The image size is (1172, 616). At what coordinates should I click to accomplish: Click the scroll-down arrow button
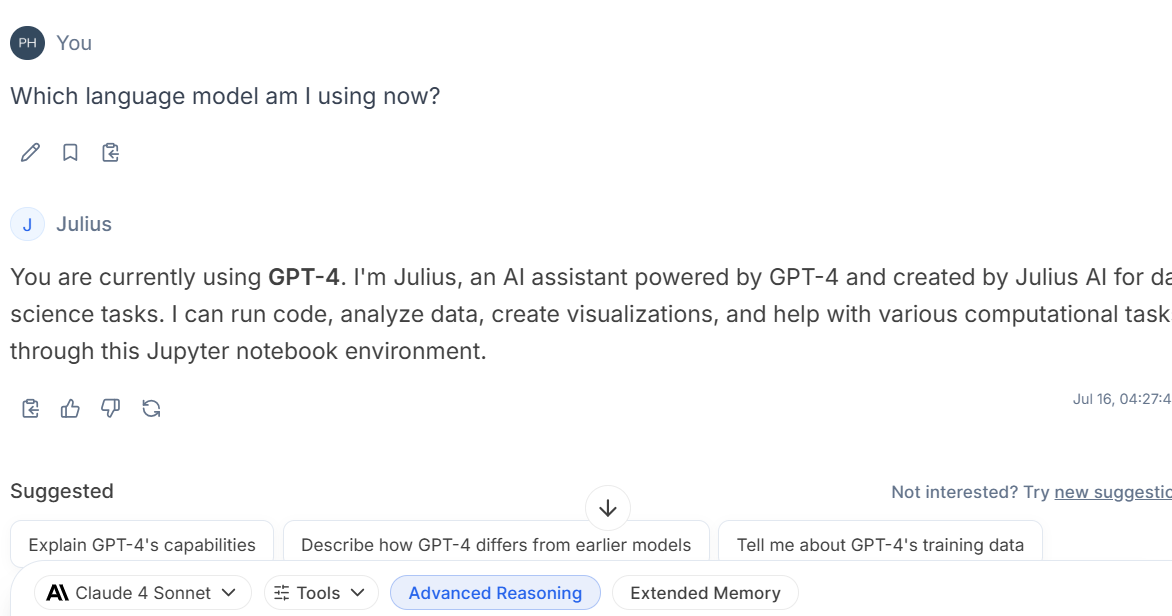[608, 508]
